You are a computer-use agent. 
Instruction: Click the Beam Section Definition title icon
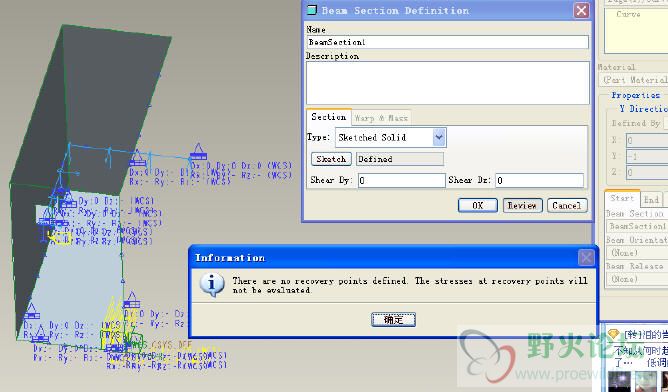(312, 10)
